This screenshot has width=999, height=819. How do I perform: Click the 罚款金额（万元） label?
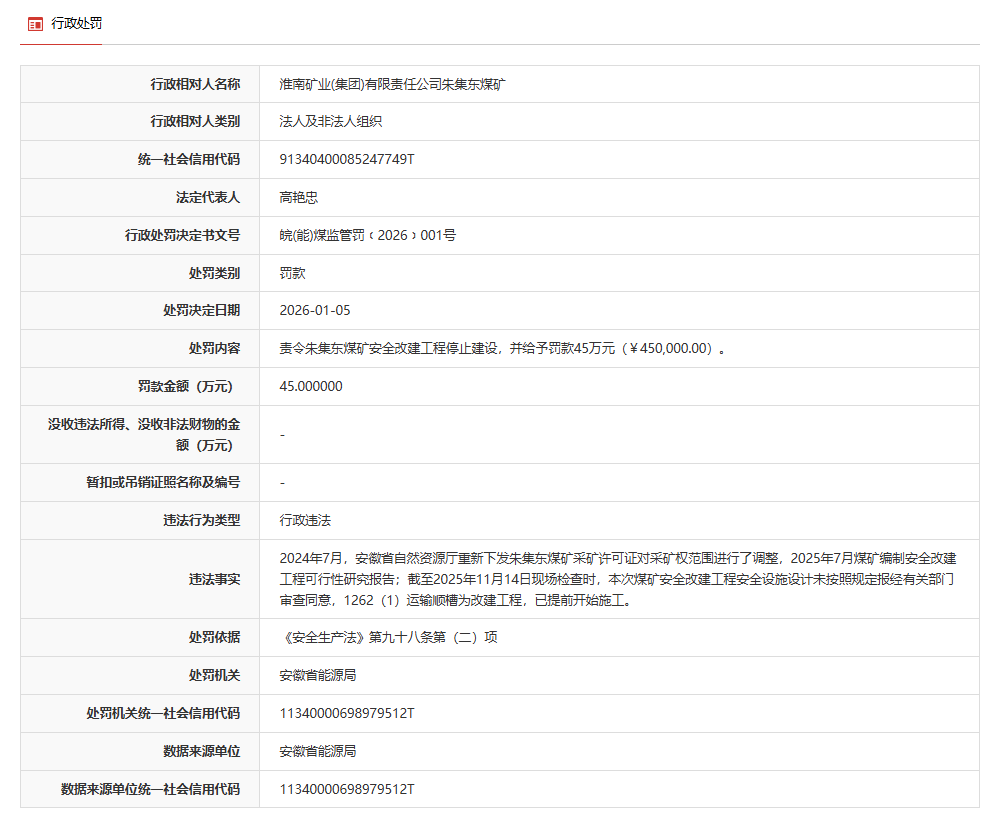click(x=185, y=386)
